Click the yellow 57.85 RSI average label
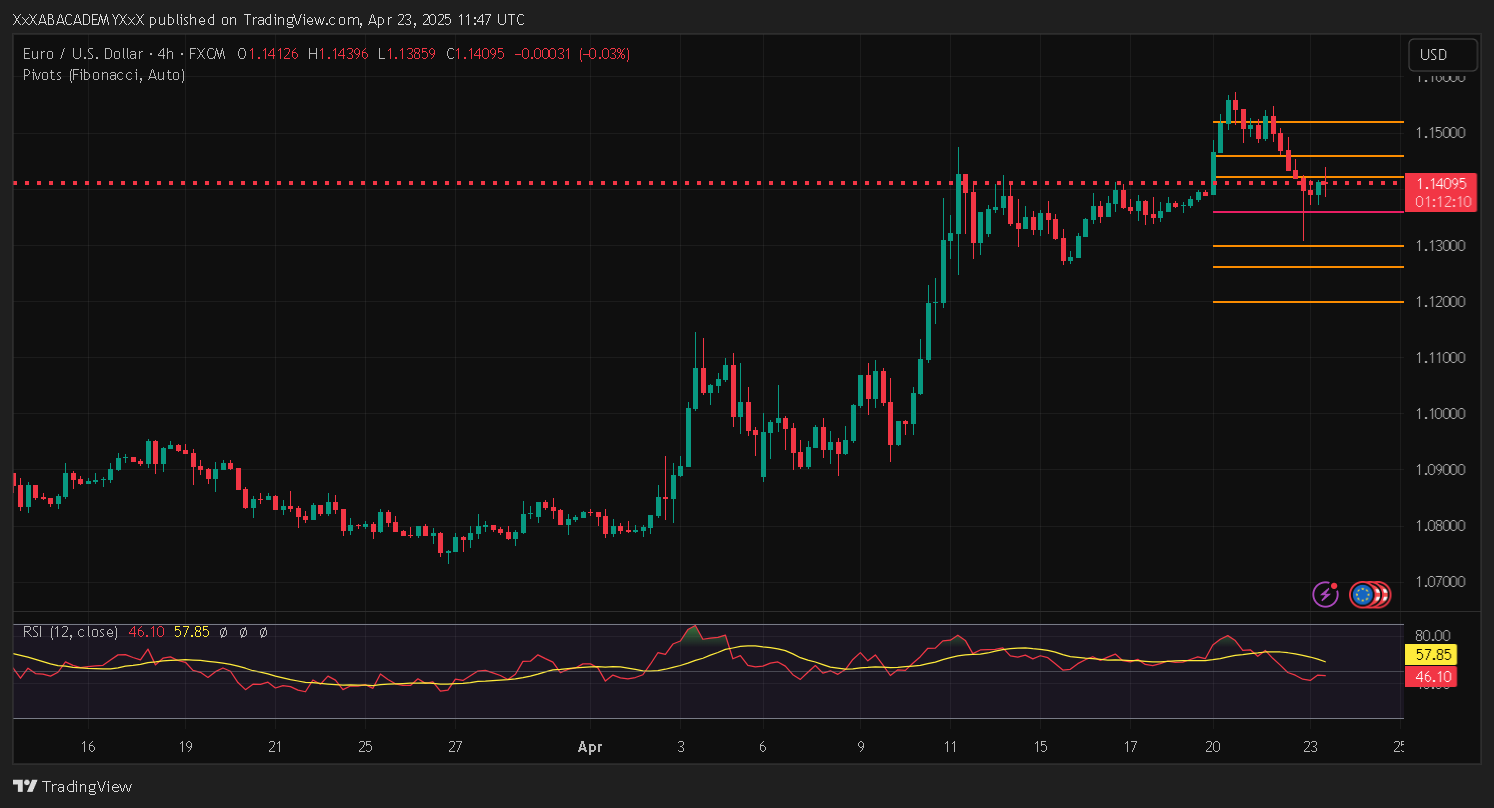Image resolution: width=1494 pixels, height=808 pixels. click(1435, 655)
